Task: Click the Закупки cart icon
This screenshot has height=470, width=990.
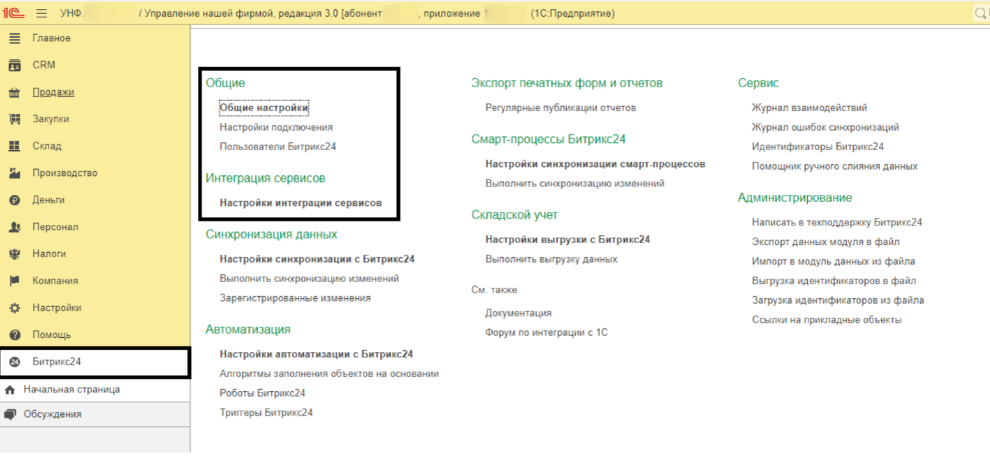Action: 15,119
